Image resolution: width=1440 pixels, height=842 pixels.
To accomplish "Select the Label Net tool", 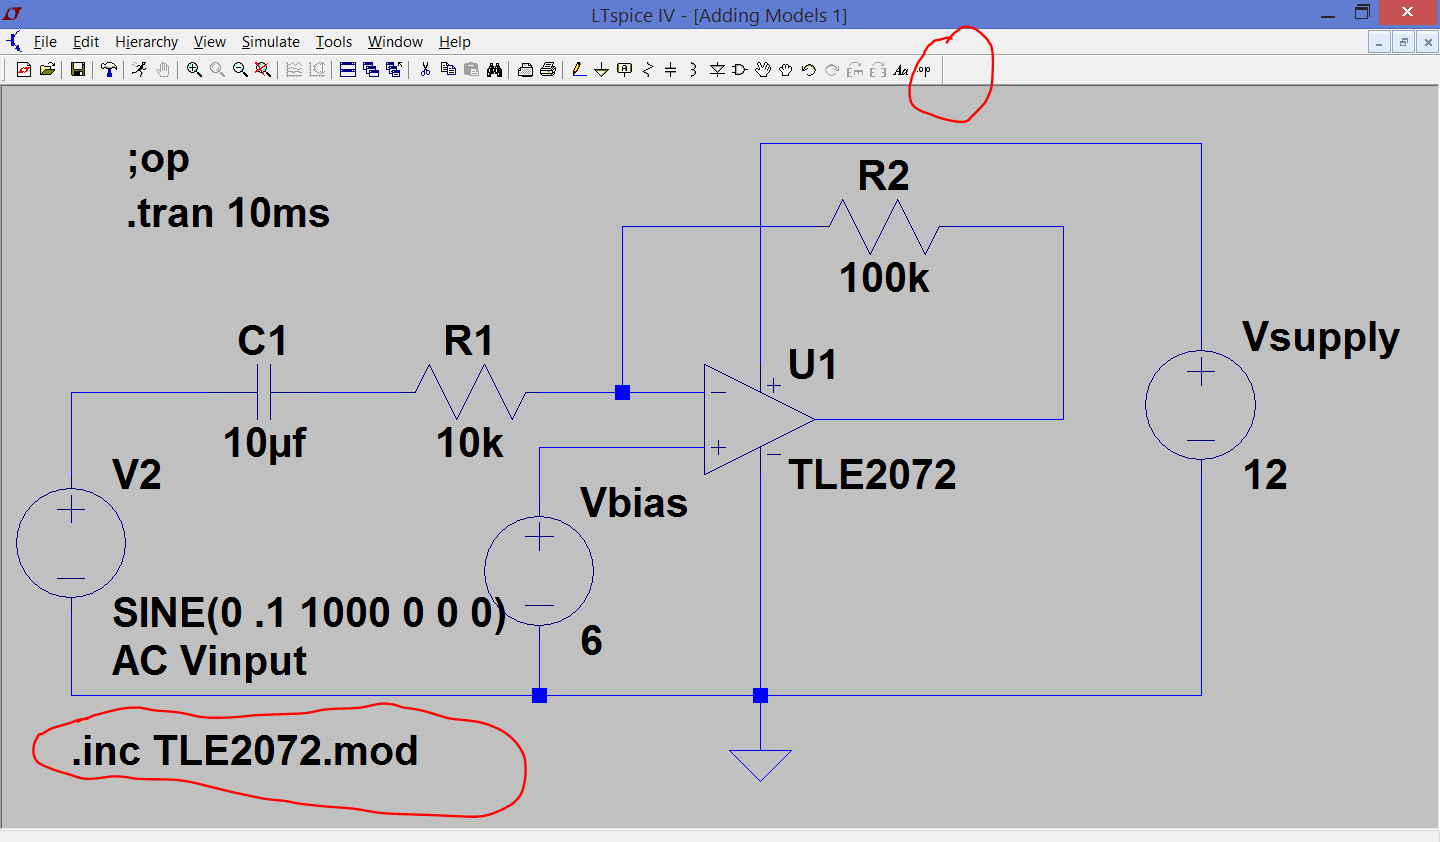I will click(x=625, y=70).
